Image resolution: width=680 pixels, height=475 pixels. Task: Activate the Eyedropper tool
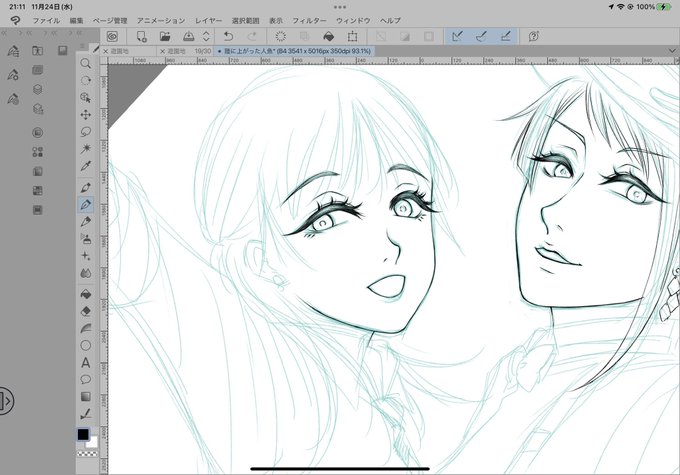click(85, 166)
